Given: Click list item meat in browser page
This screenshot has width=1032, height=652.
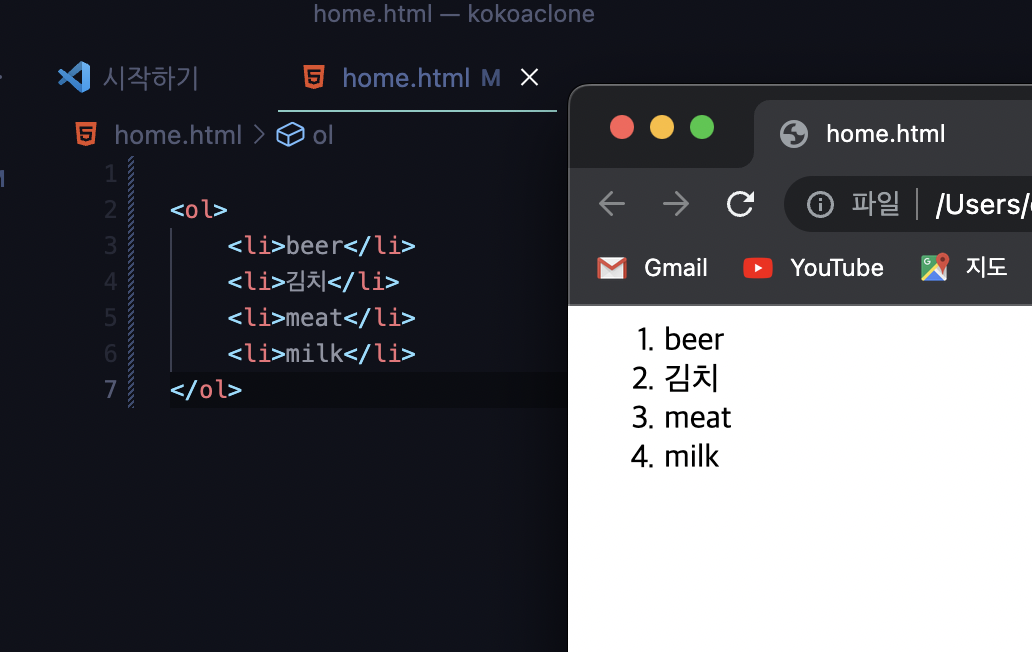Looking at the screenshot, I should (x=698, y=418).
